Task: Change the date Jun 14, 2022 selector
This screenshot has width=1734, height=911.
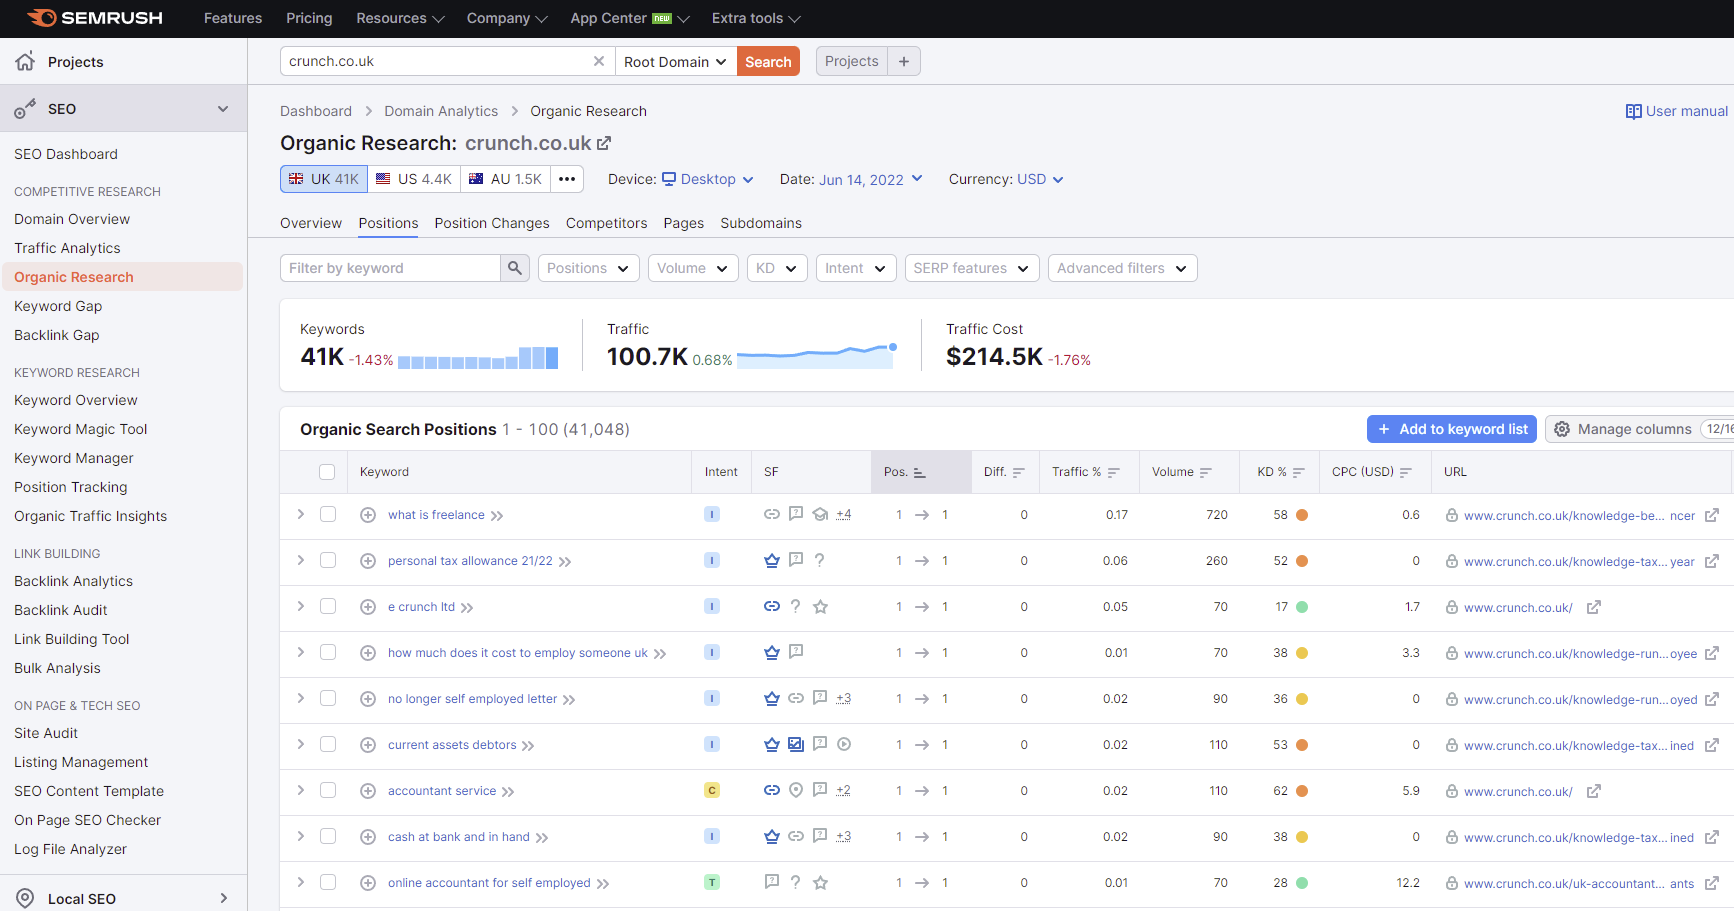Action: tap(870, 179)
